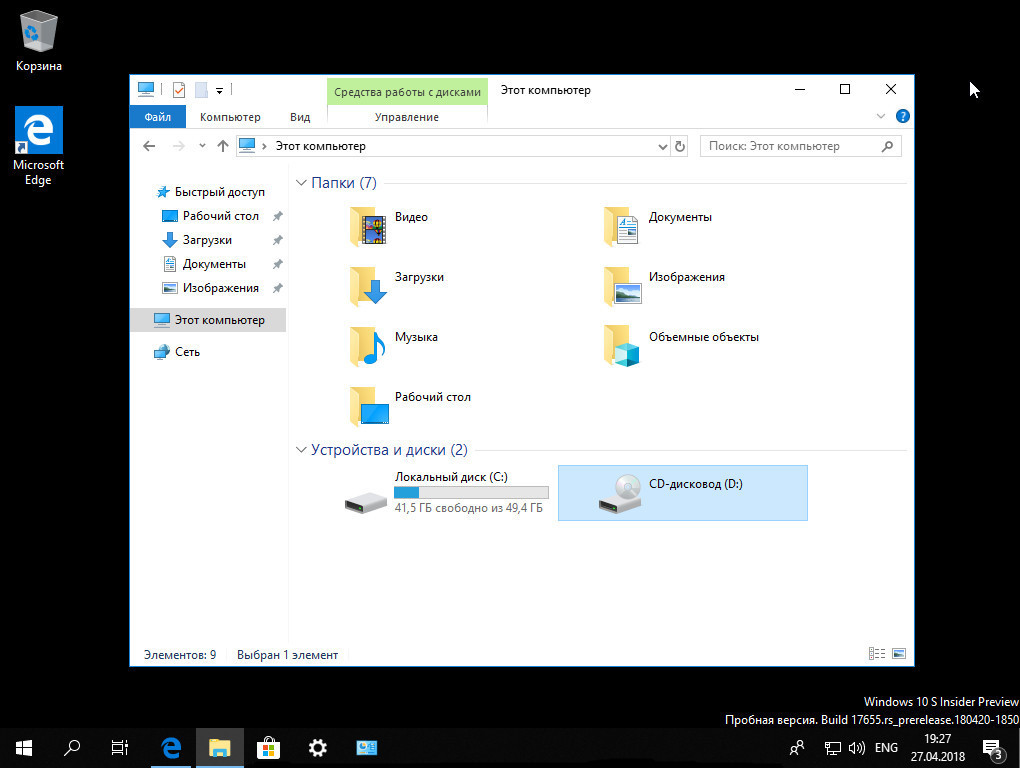1020x768 pixels.
Task: Select the CD drive (D:)
Action: [682, 493]
